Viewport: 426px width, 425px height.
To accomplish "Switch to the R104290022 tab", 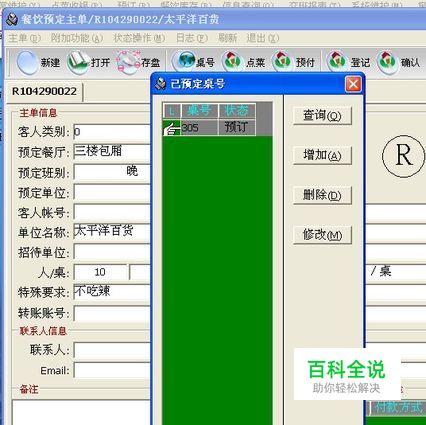I will 44,91.
